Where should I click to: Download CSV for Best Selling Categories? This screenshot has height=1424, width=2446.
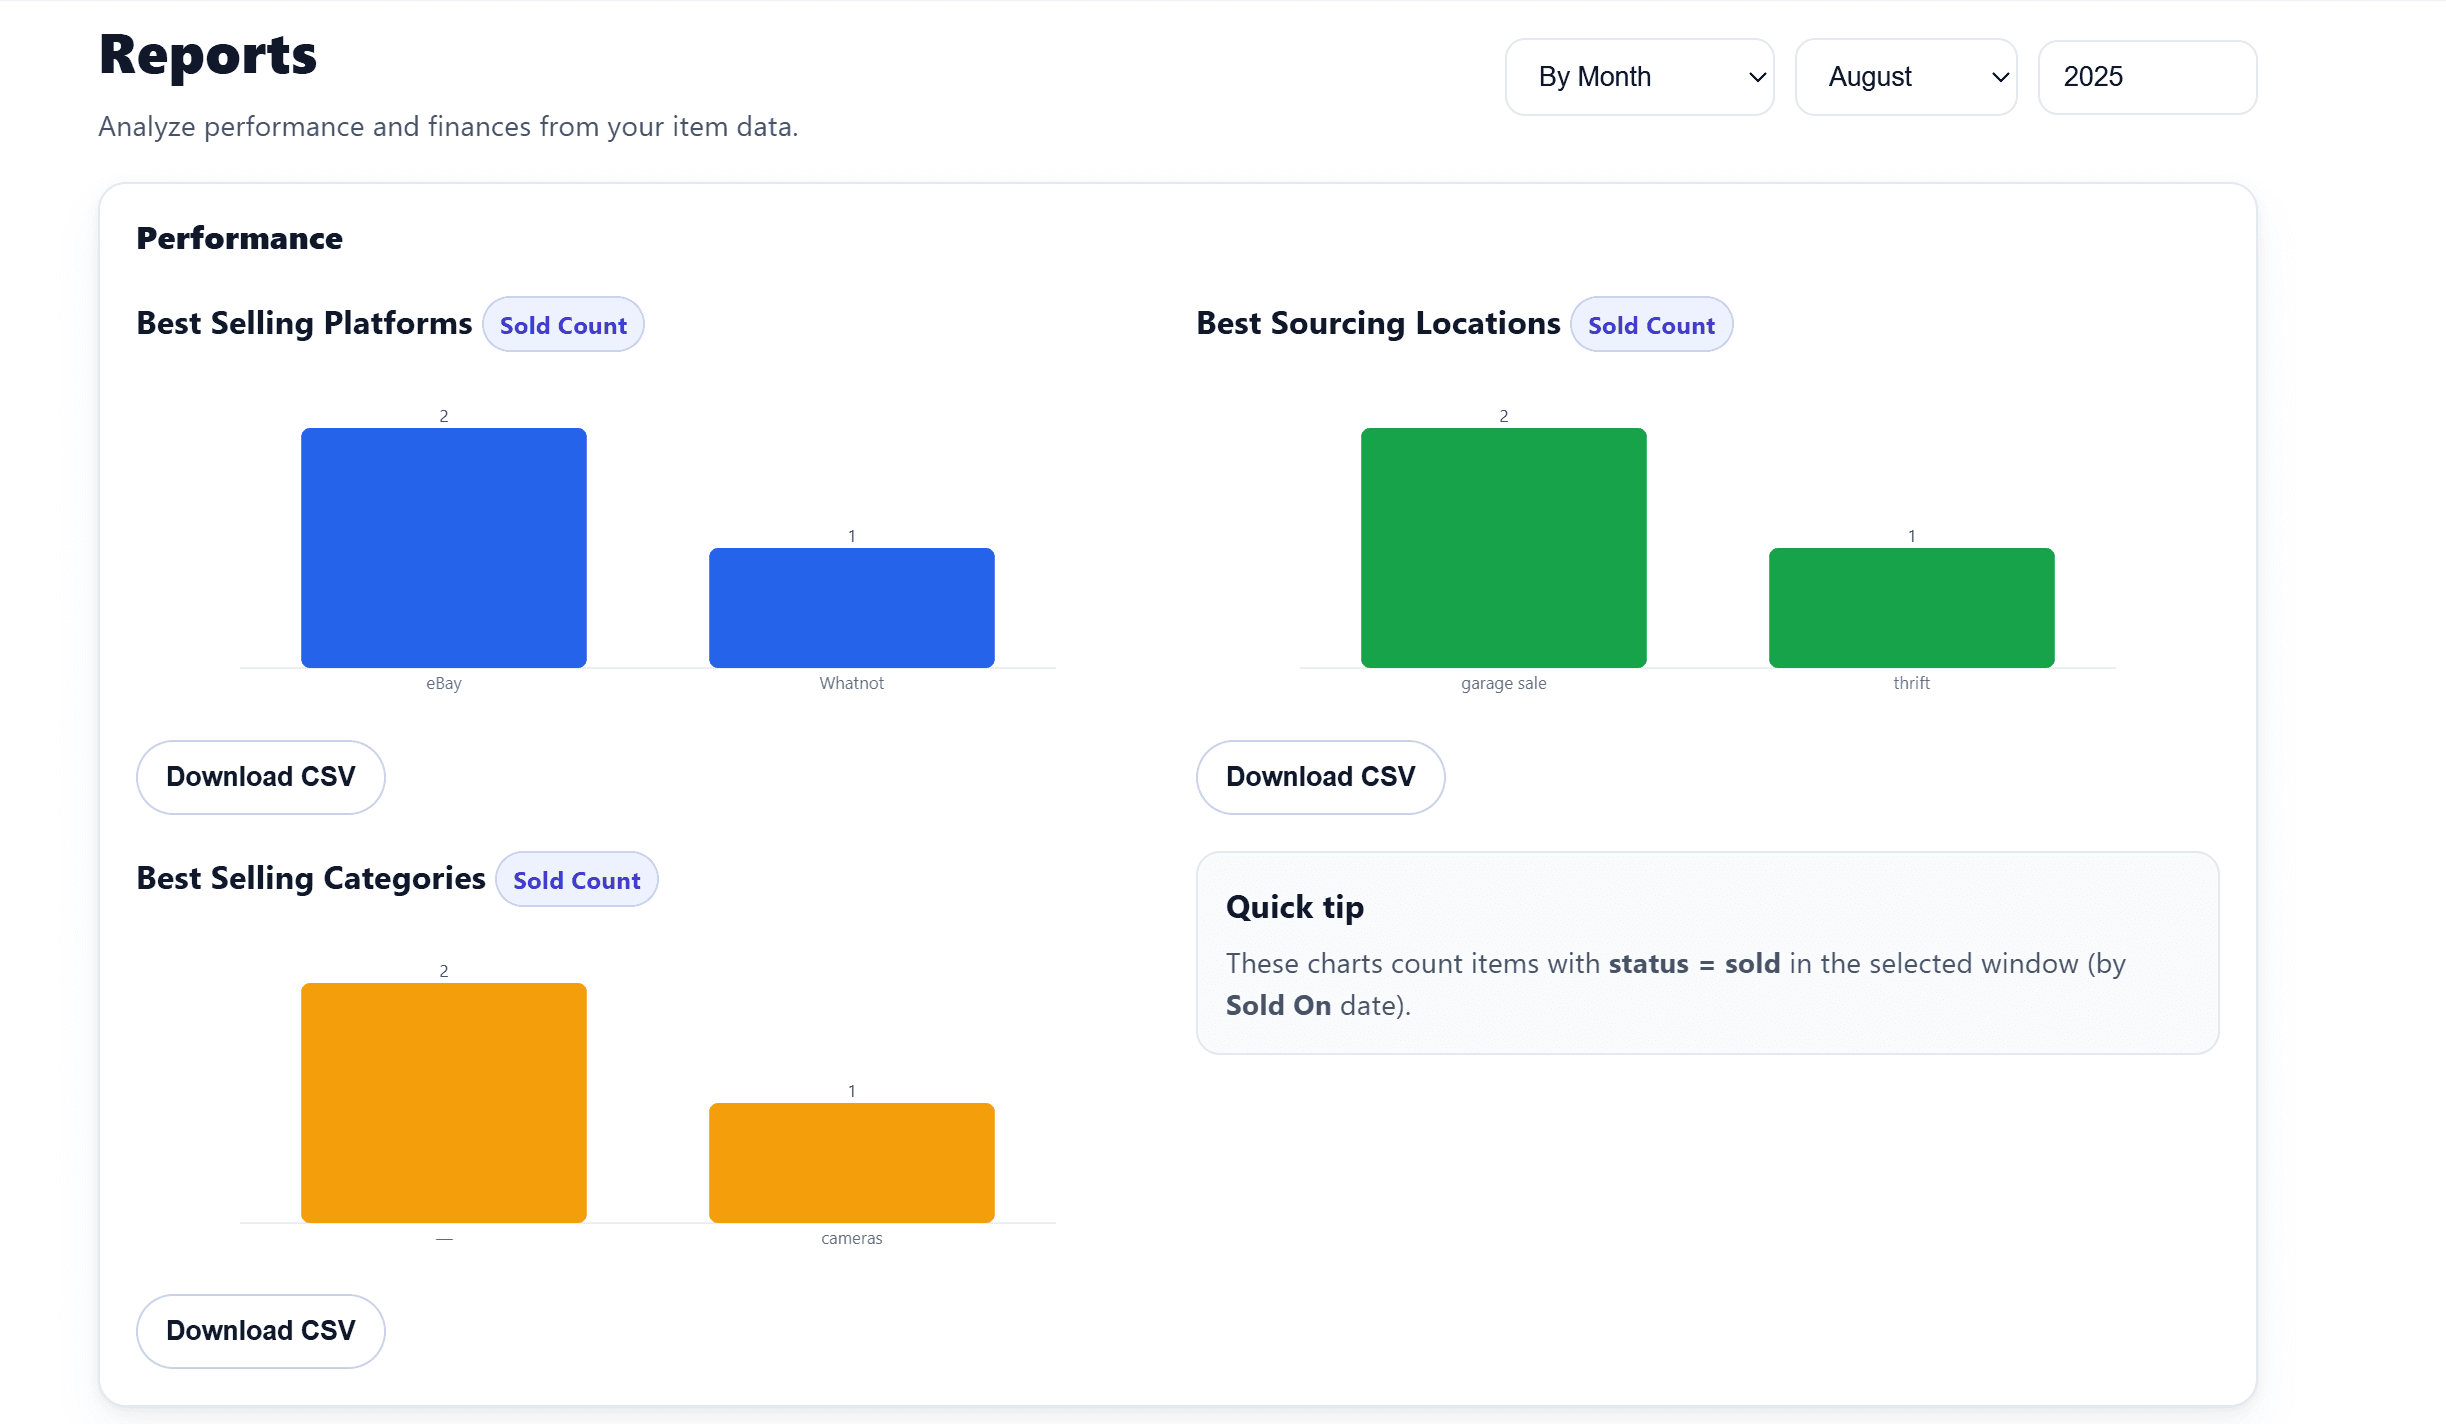coord(260,1330)
